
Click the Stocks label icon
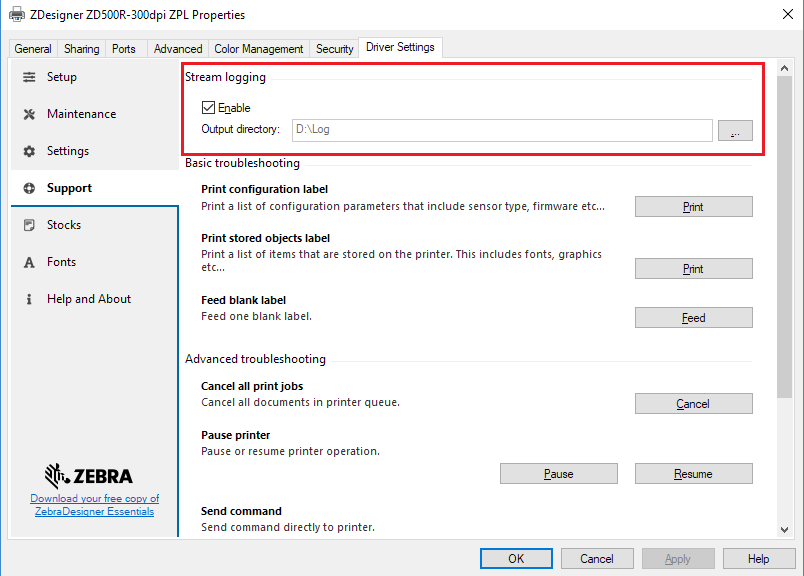coord(29,225)
